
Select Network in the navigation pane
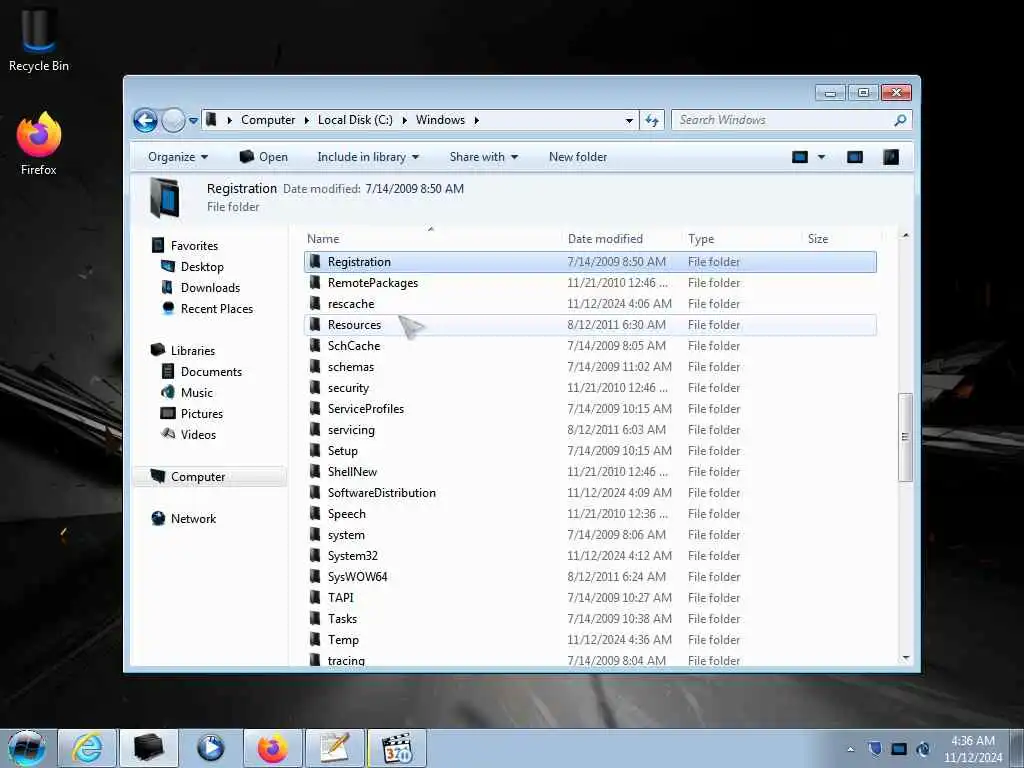[193, 519]
